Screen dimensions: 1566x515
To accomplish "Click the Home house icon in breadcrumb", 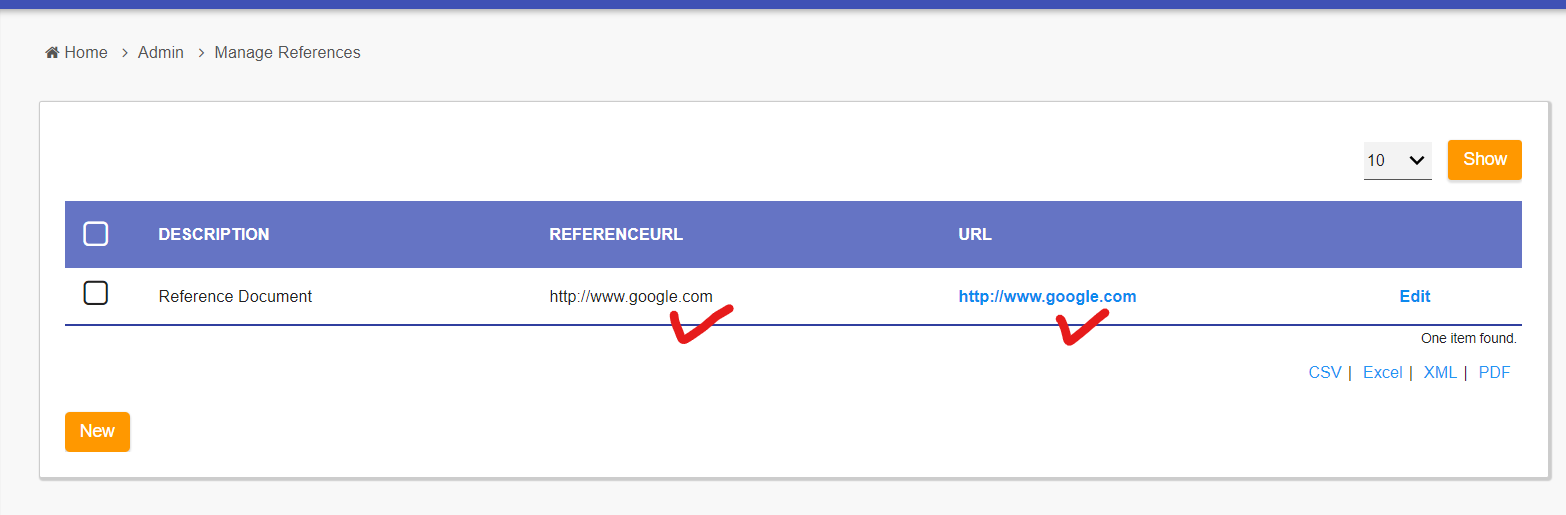I will [52, 52].
